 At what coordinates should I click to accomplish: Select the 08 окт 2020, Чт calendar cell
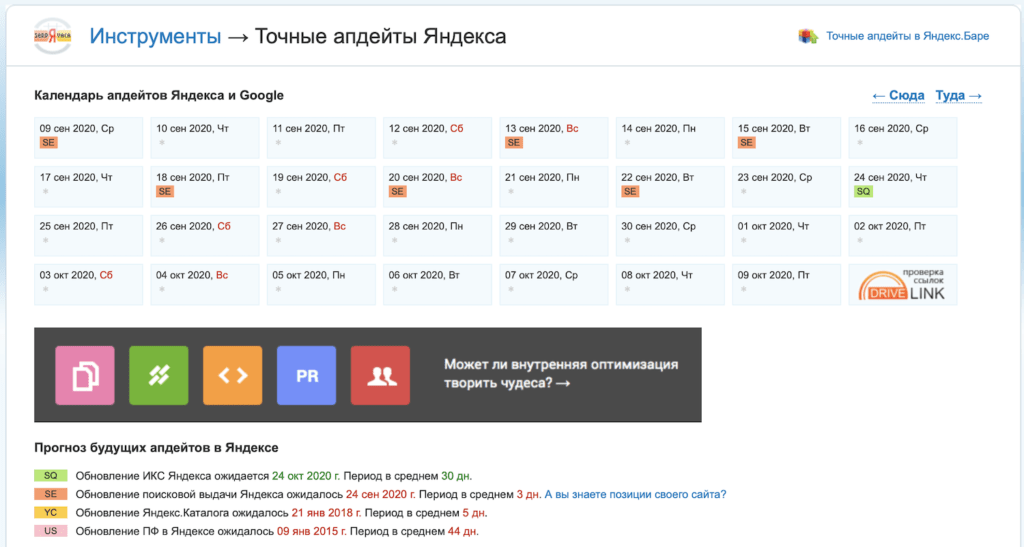(x=670, y=285)
